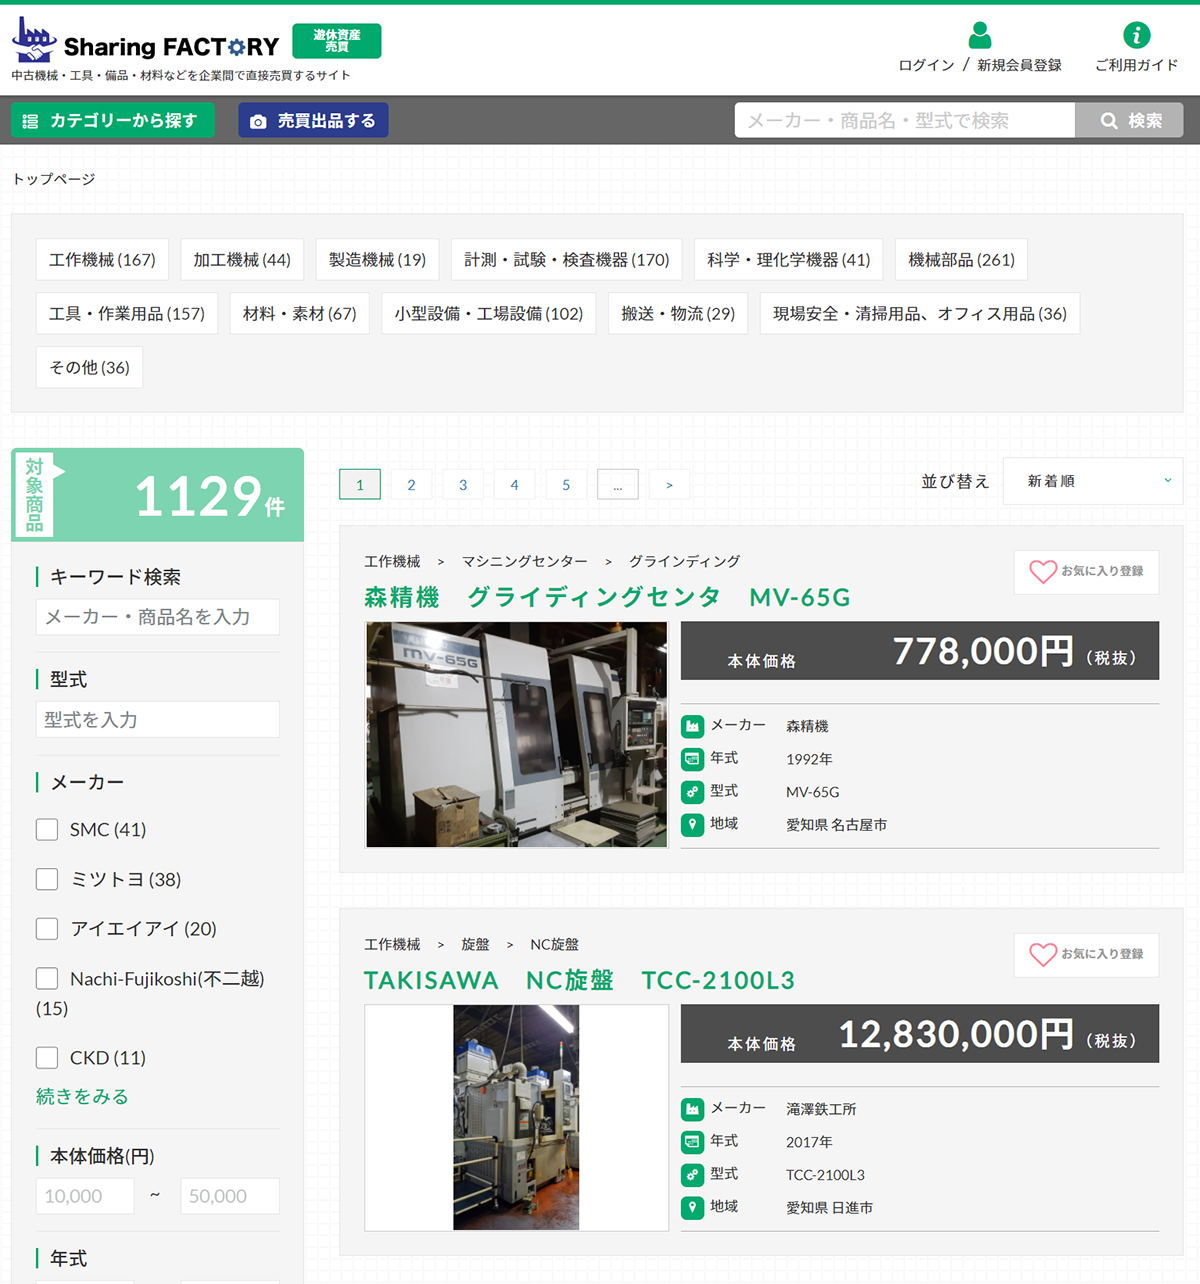Click the next page arrow
The image size is (1200, 1284).
[x=670, y=485]
